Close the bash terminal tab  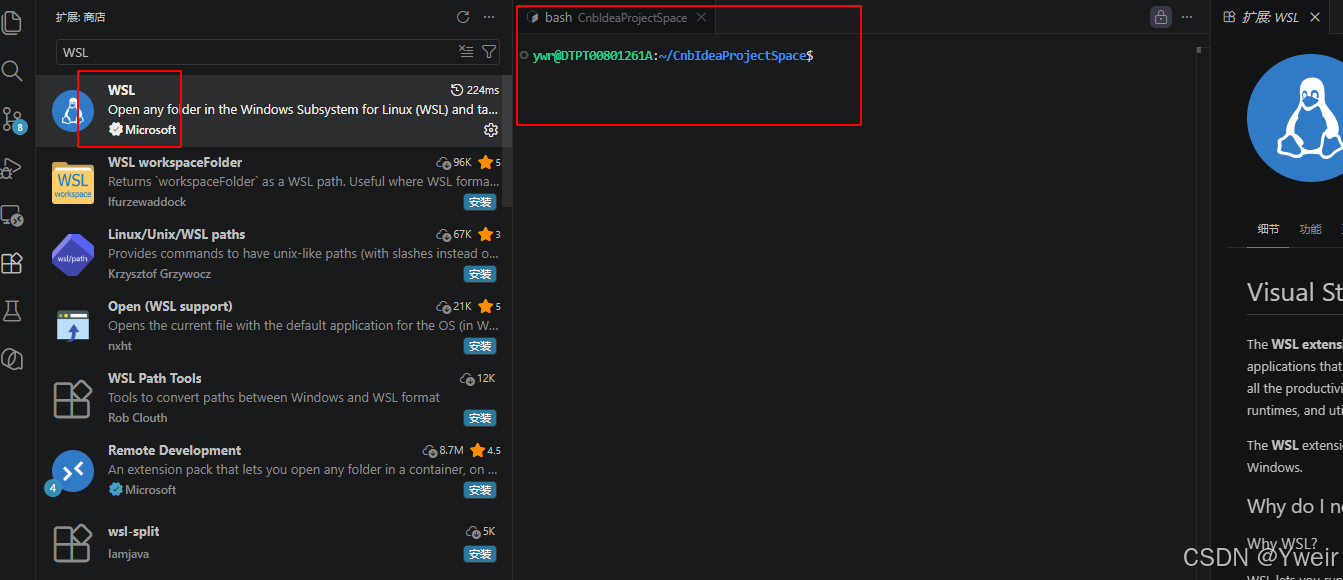pos(701,17)
